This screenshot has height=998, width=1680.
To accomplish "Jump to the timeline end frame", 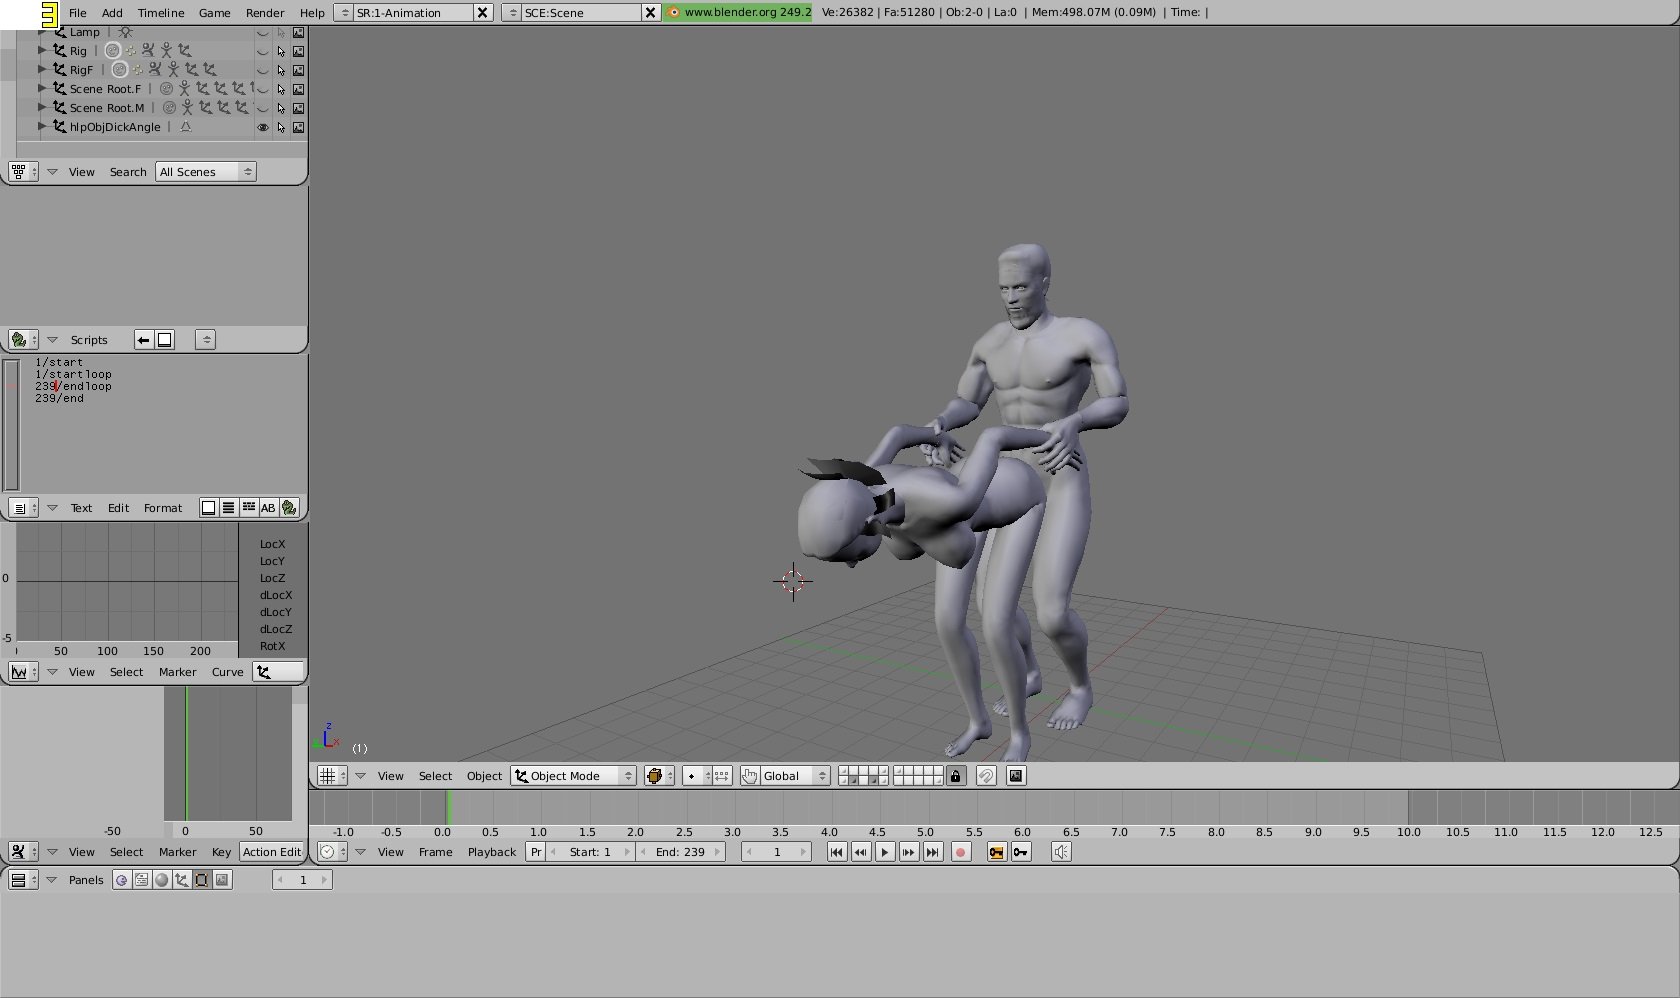I will pos(933,852).
